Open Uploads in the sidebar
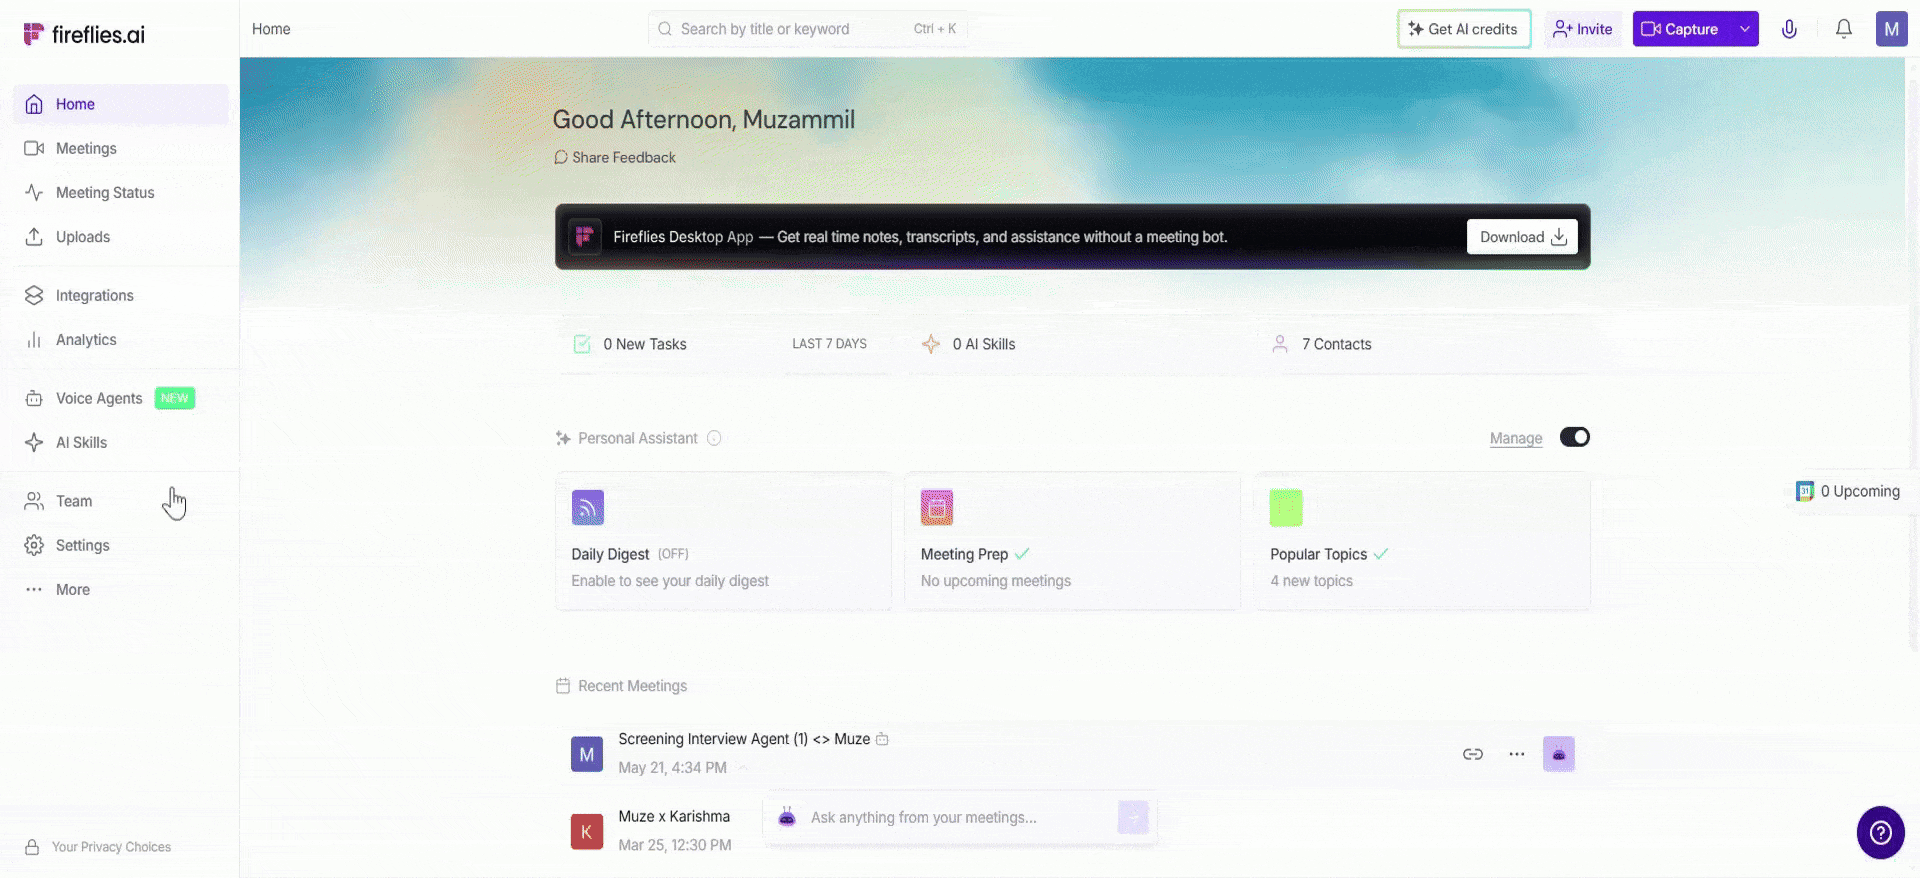The height and width of the screenshot is (878, 1920). (x=120, y=237)
